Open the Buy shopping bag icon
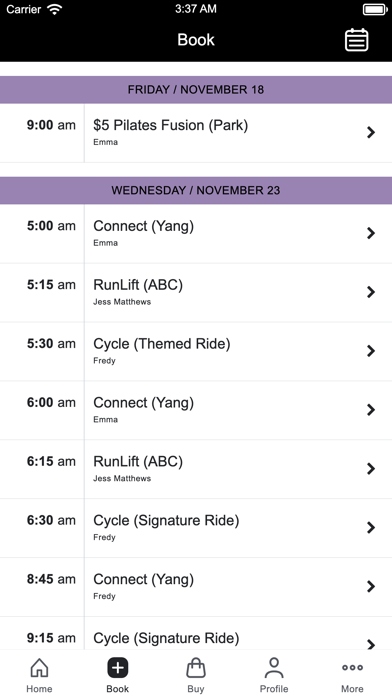Viewport: 392px width, 696px height. (x=196, y=668)
